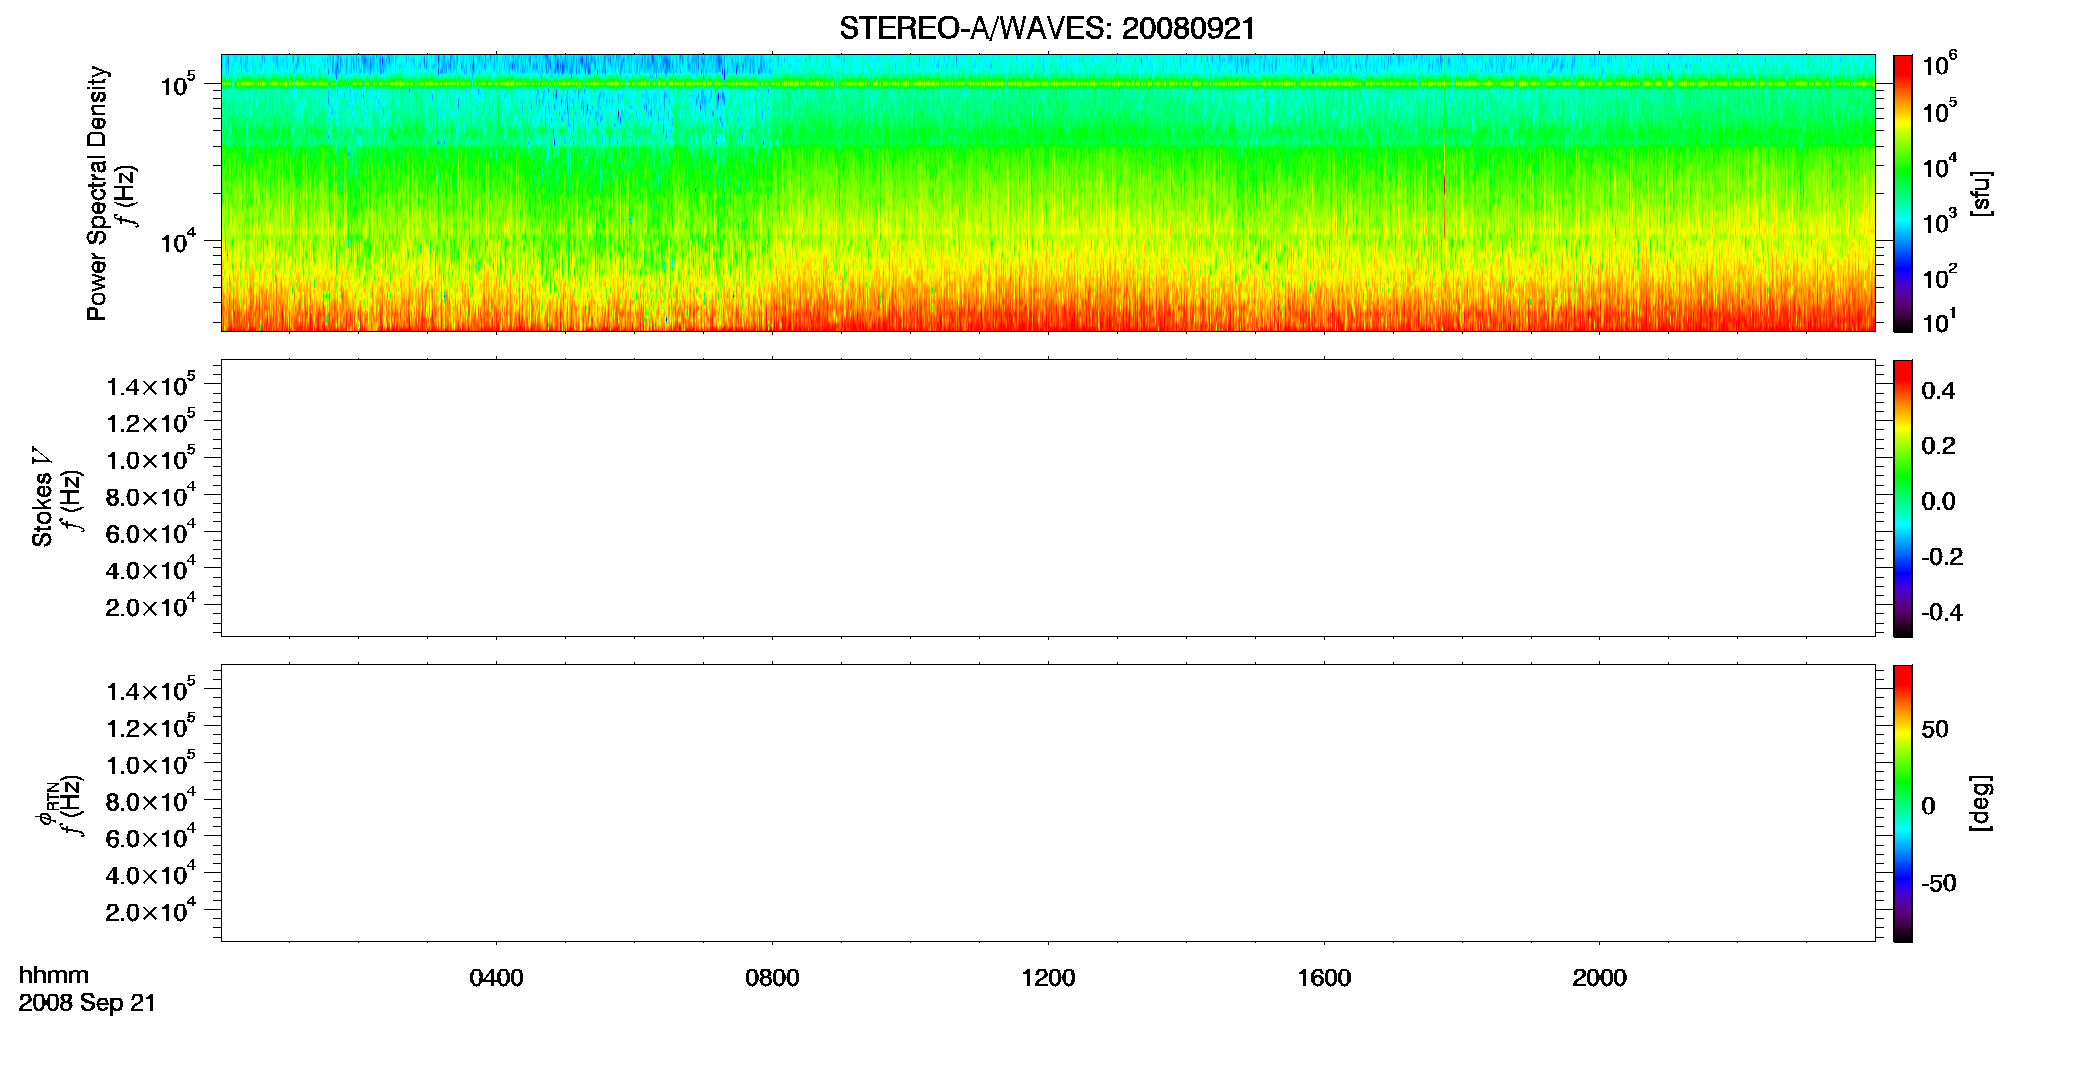The width and height of the screenshot is (2096, 1080).
Task: Click the 0400 time axis label
Action: pos(496,978)
